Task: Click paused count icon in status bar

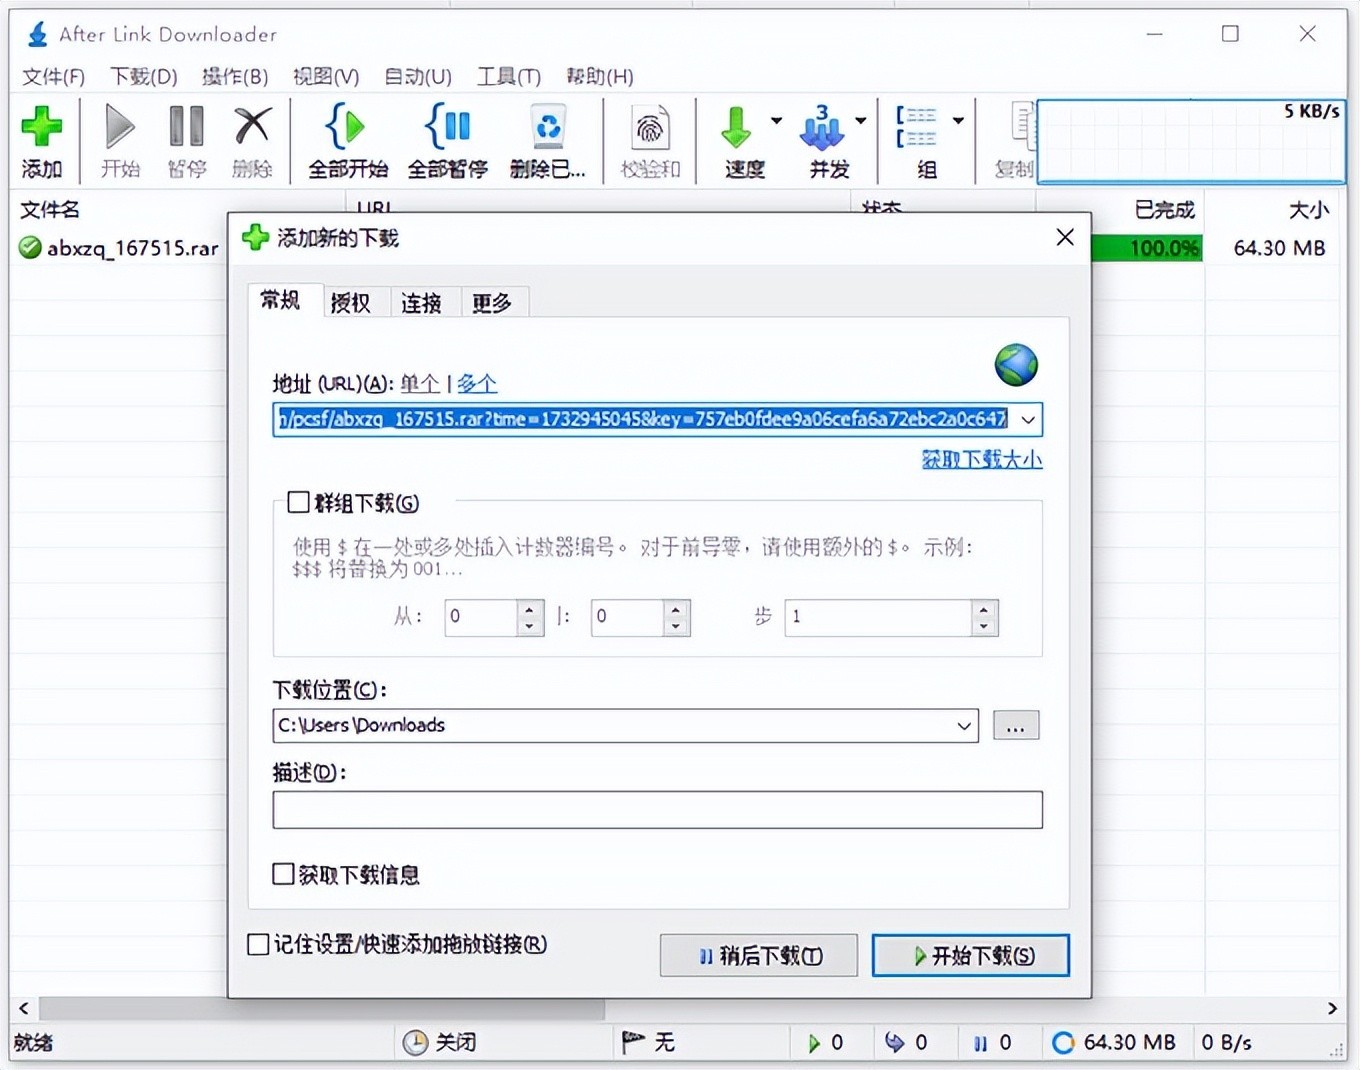Action: tap(980, 1043)
